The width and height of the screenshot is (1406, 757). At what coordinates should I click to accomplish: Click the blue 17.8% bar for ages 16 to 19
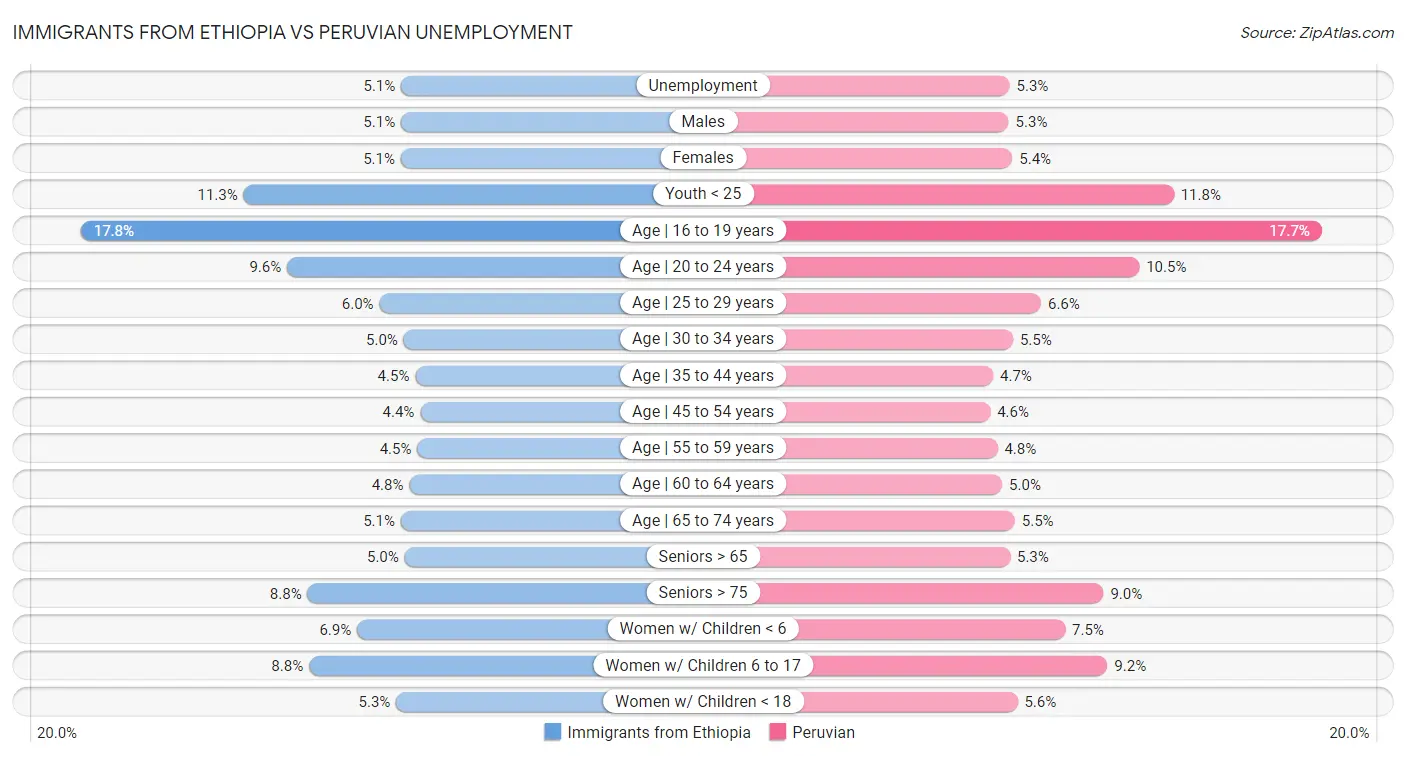350,231
